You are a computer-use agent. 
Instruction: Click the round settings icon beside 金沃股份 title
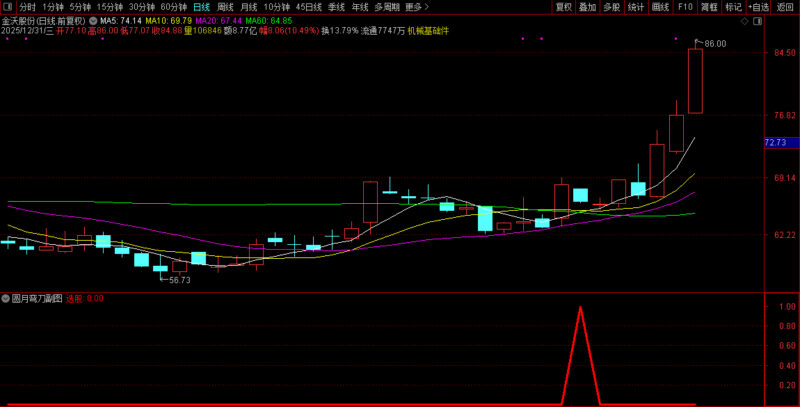[92, 20]
